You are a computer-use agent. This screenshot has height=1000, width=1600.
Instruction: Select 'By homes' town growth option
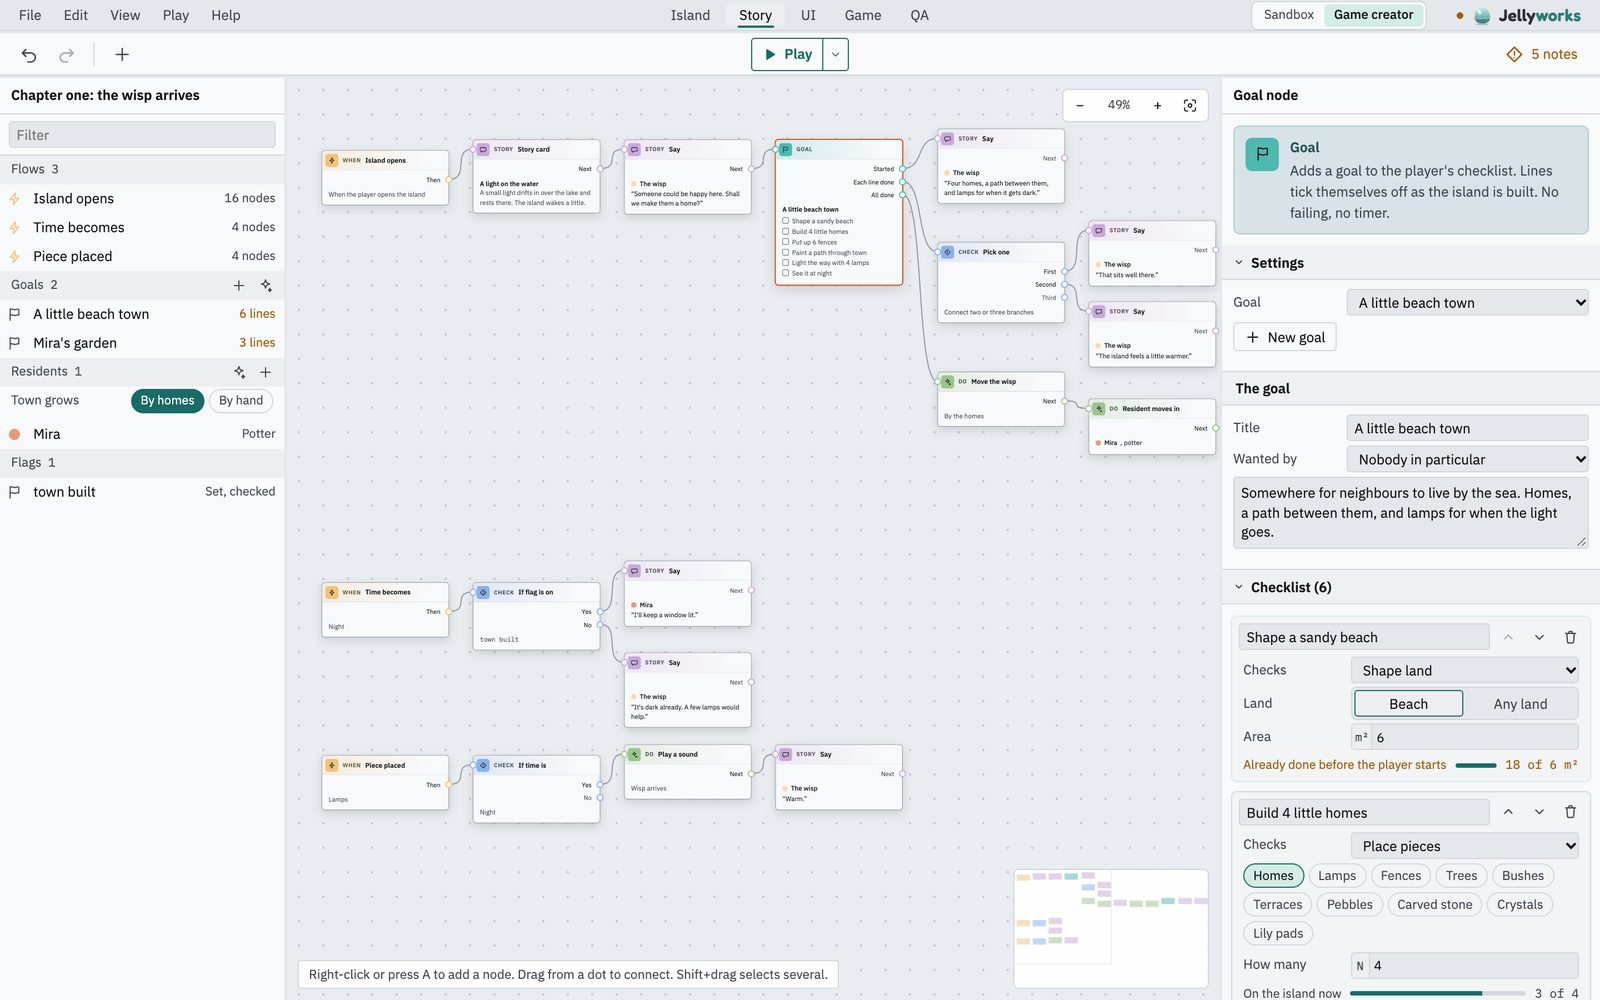[x=167, y=401]
